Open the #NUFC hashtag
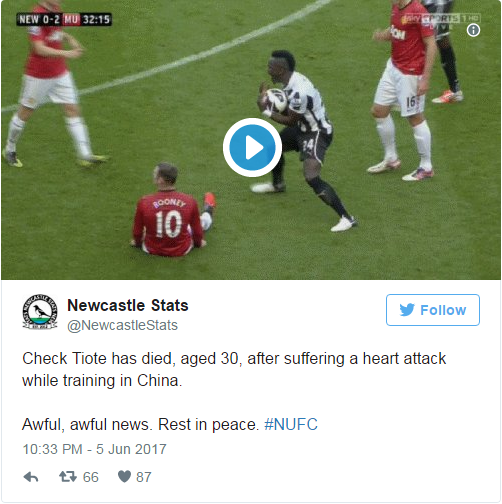This screenshot has width=502, height=504. [x=291, y=425]
